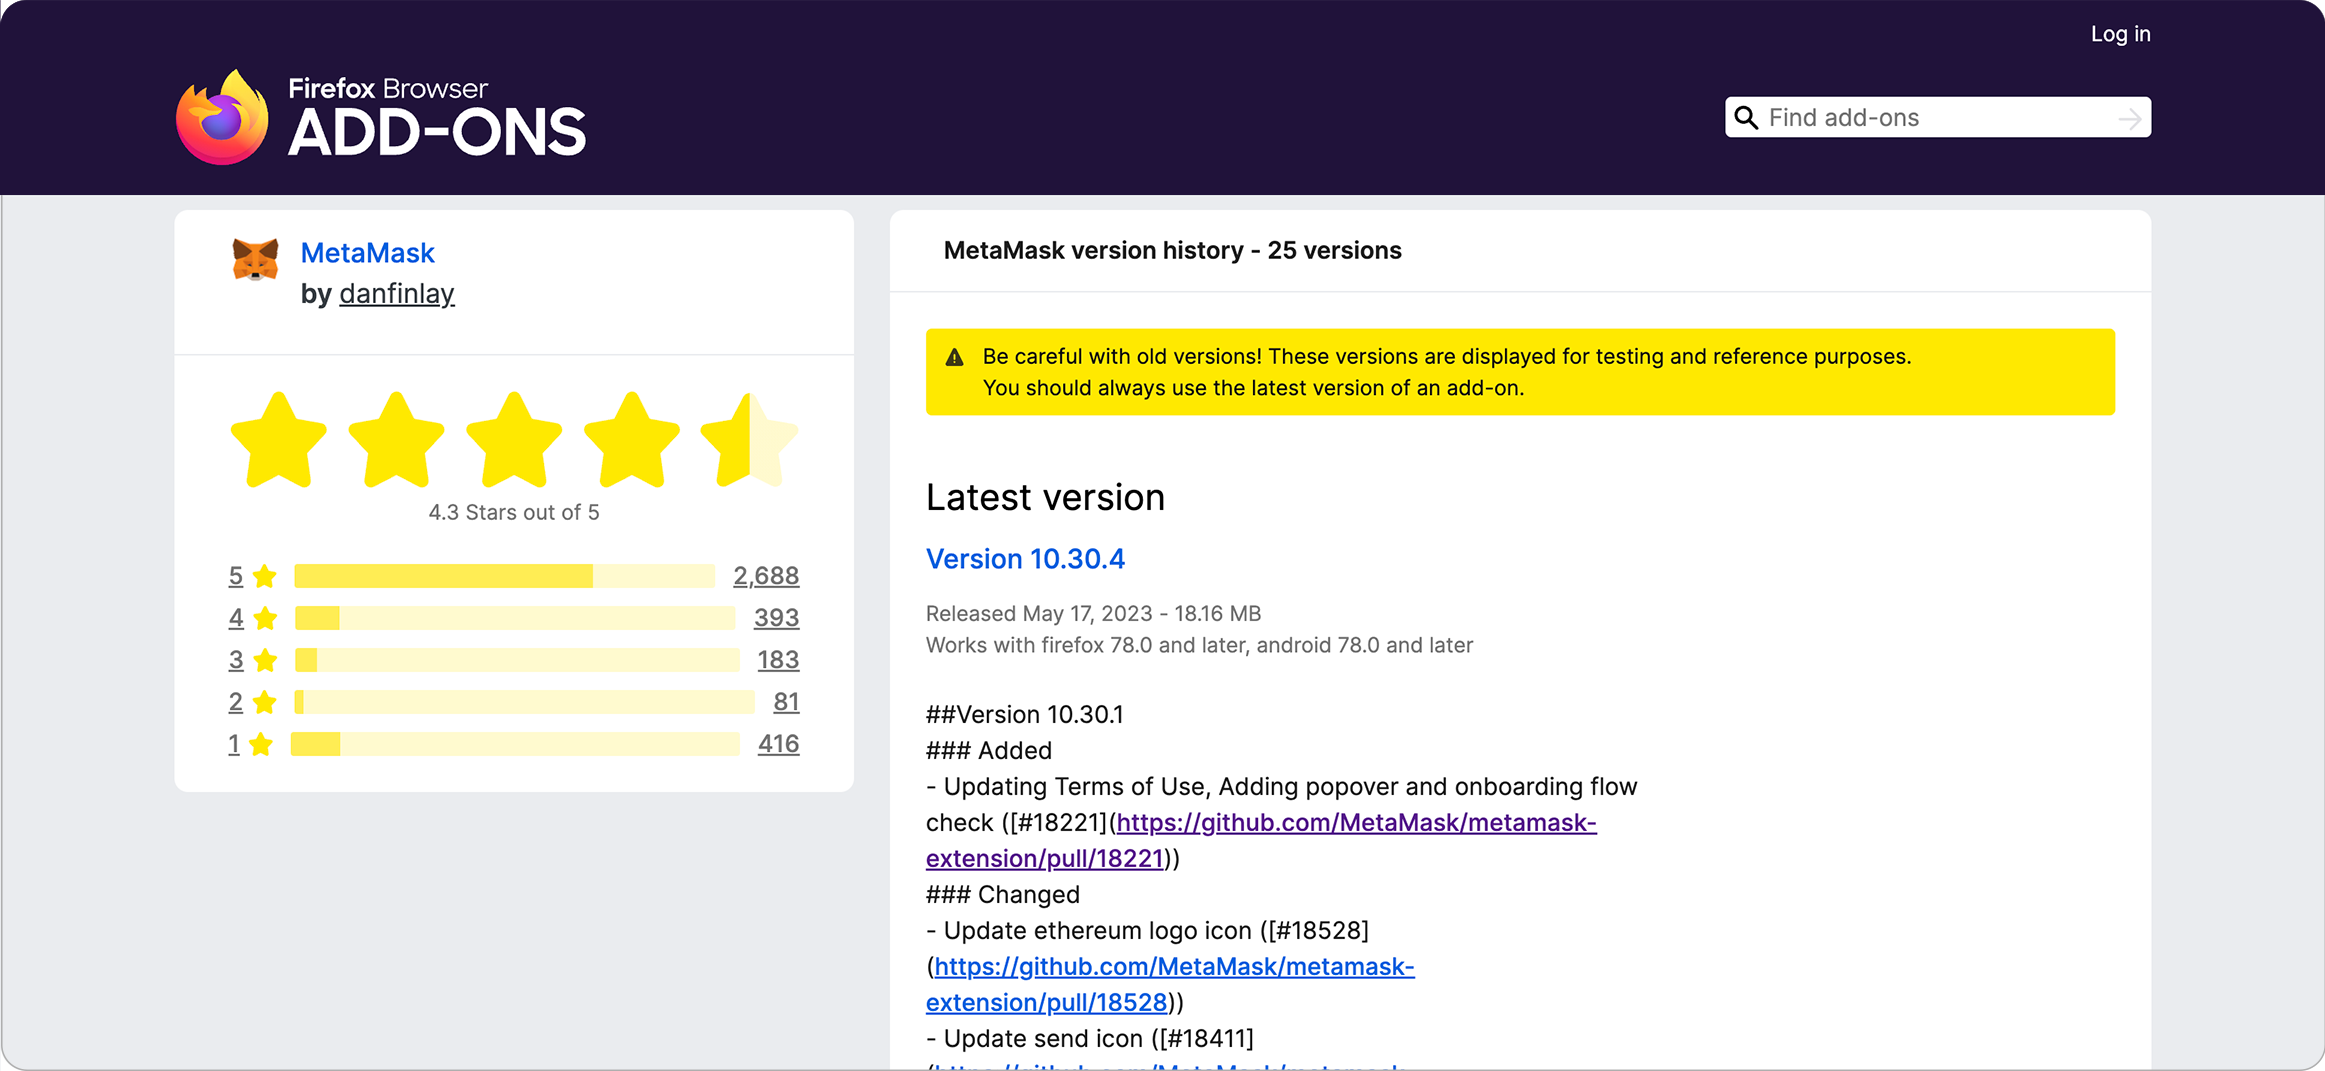Focus the Find add-ons search field

pos(1937,118)
